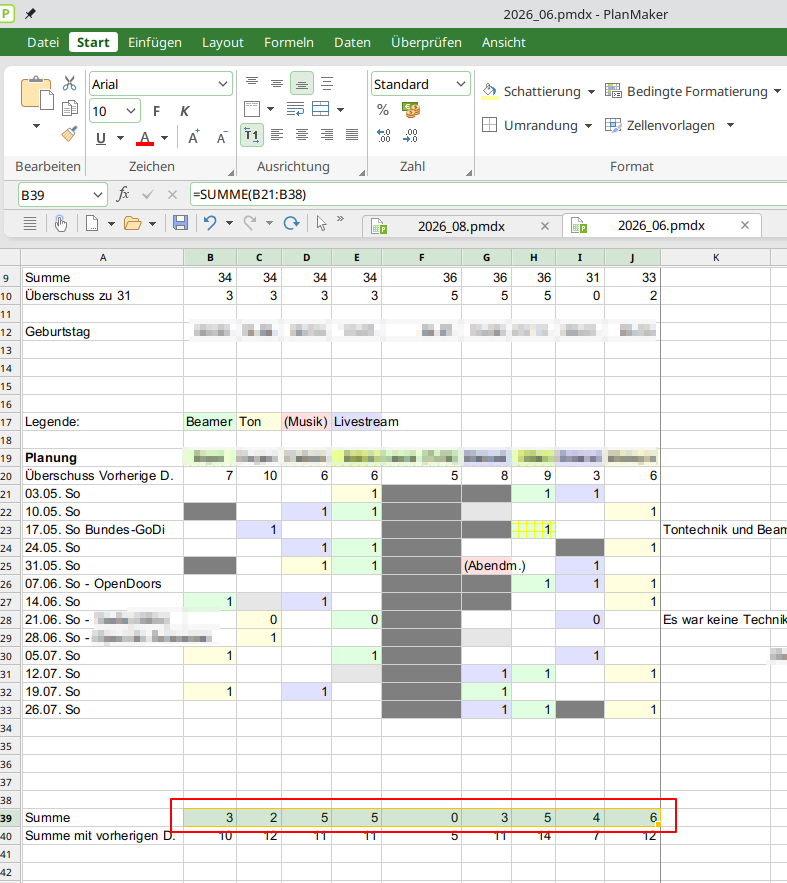Click the Cut scissors icon
The width and height of the screenshot is (787, 883).
click(x=69, y=83)
